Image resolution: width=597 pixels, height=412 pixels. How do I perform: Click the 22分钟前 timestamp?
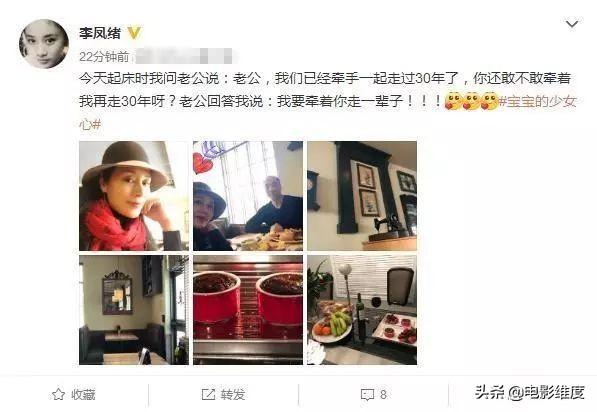tap(104, 57)
